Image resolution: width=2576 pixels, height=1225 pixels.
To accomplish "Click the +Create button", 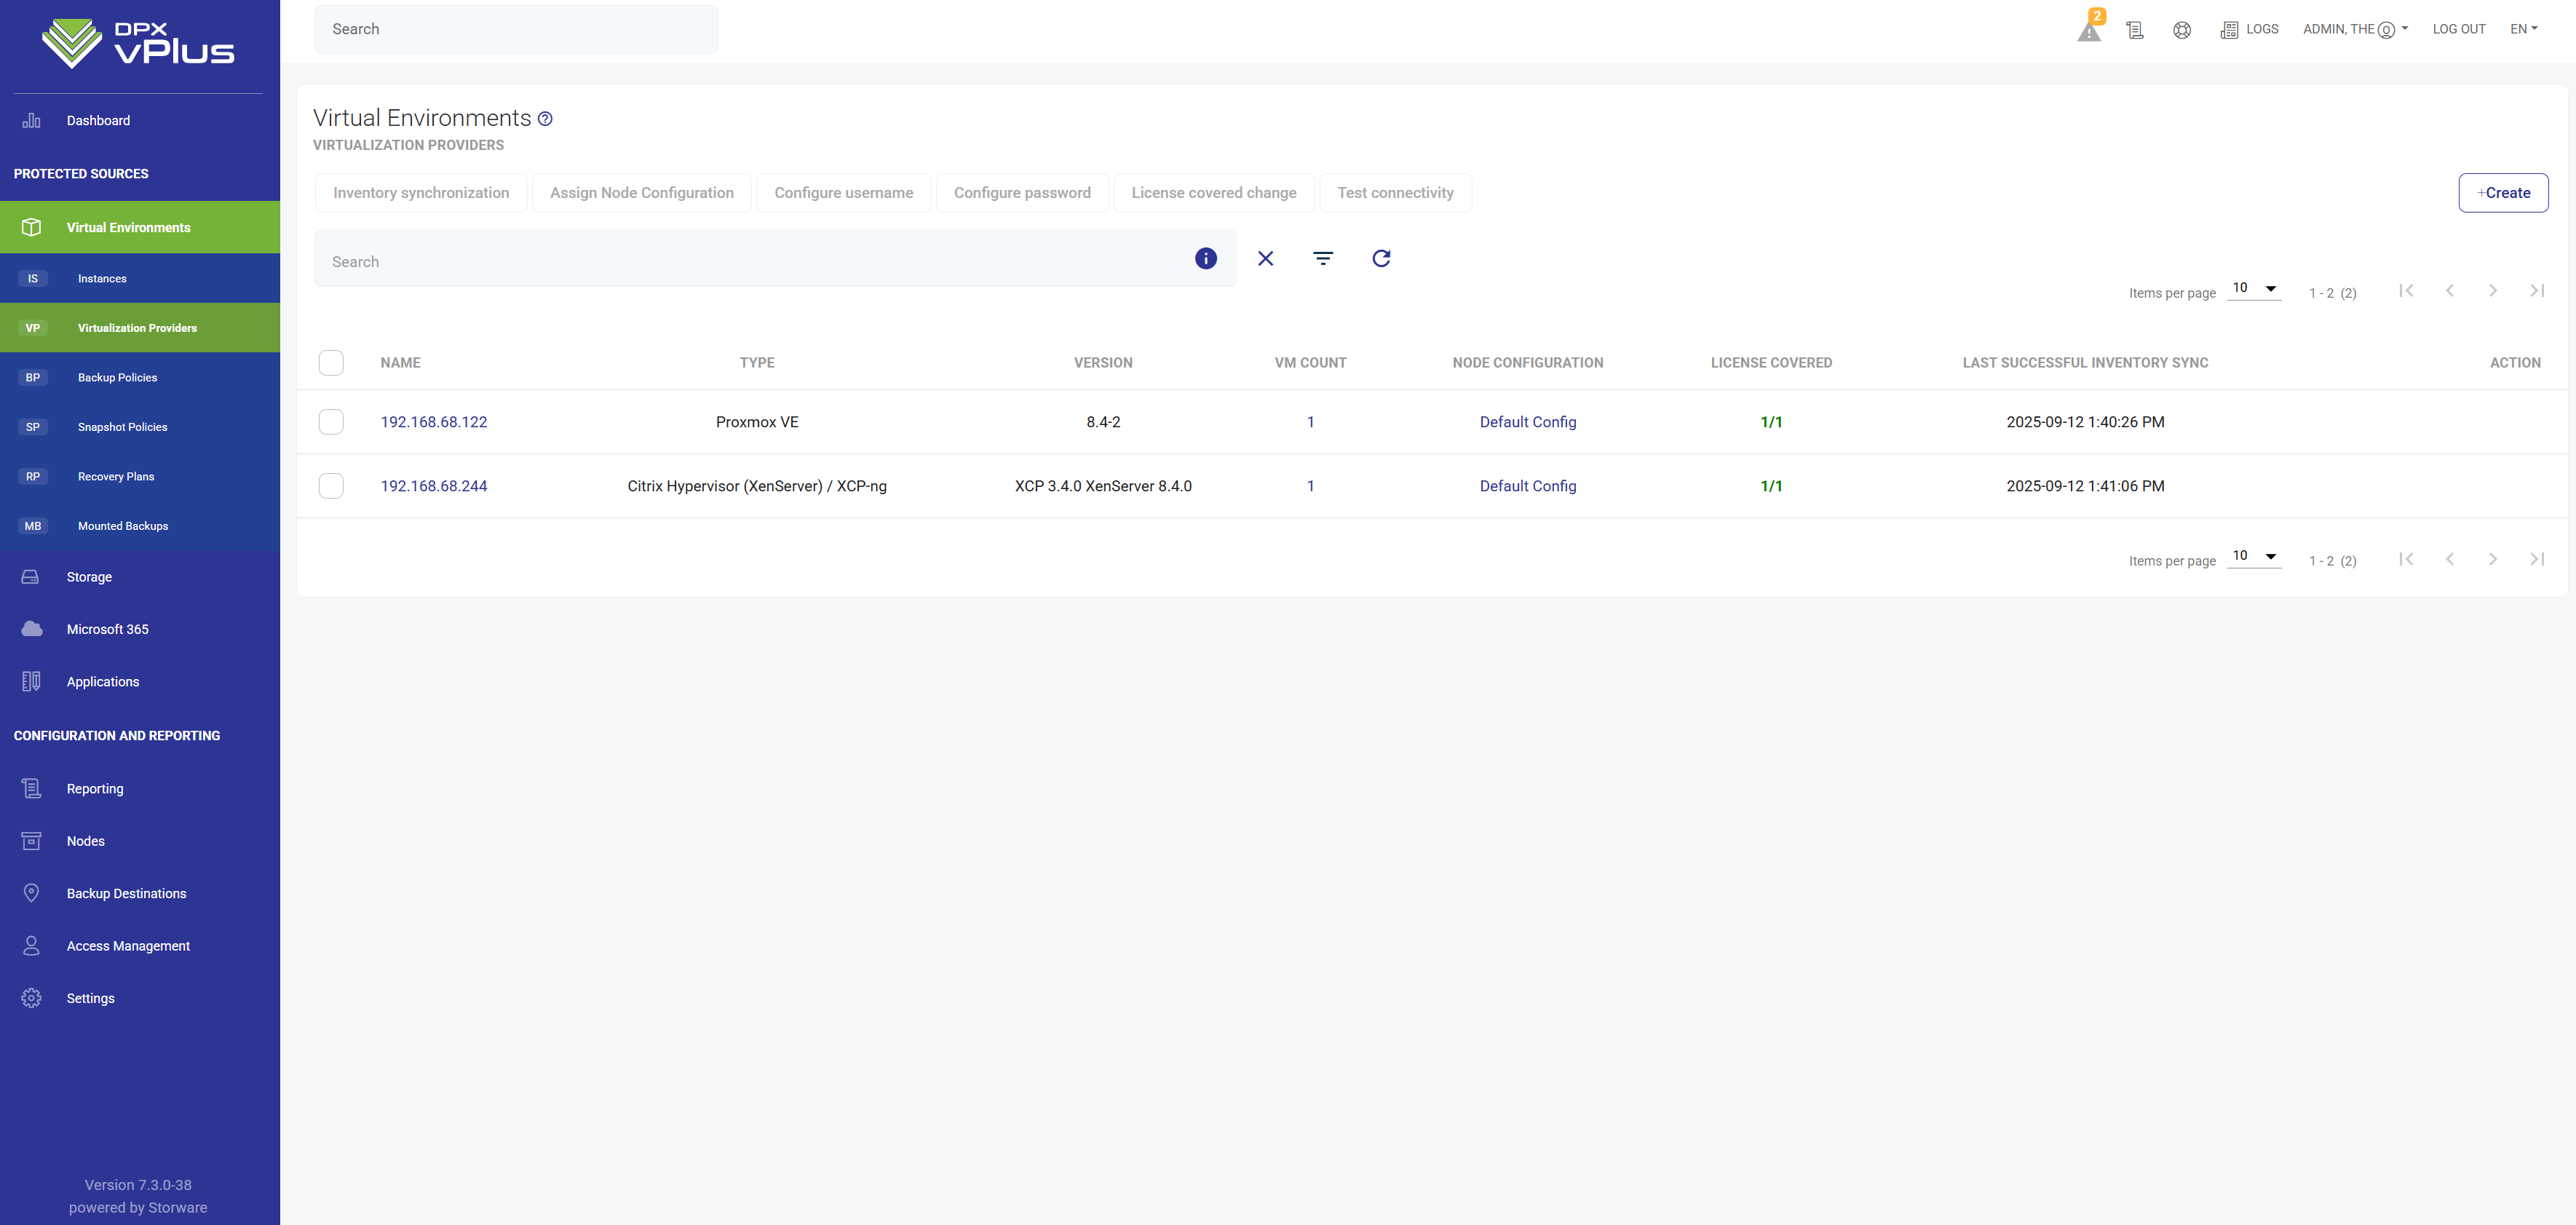I will [x=2503, y=192].
